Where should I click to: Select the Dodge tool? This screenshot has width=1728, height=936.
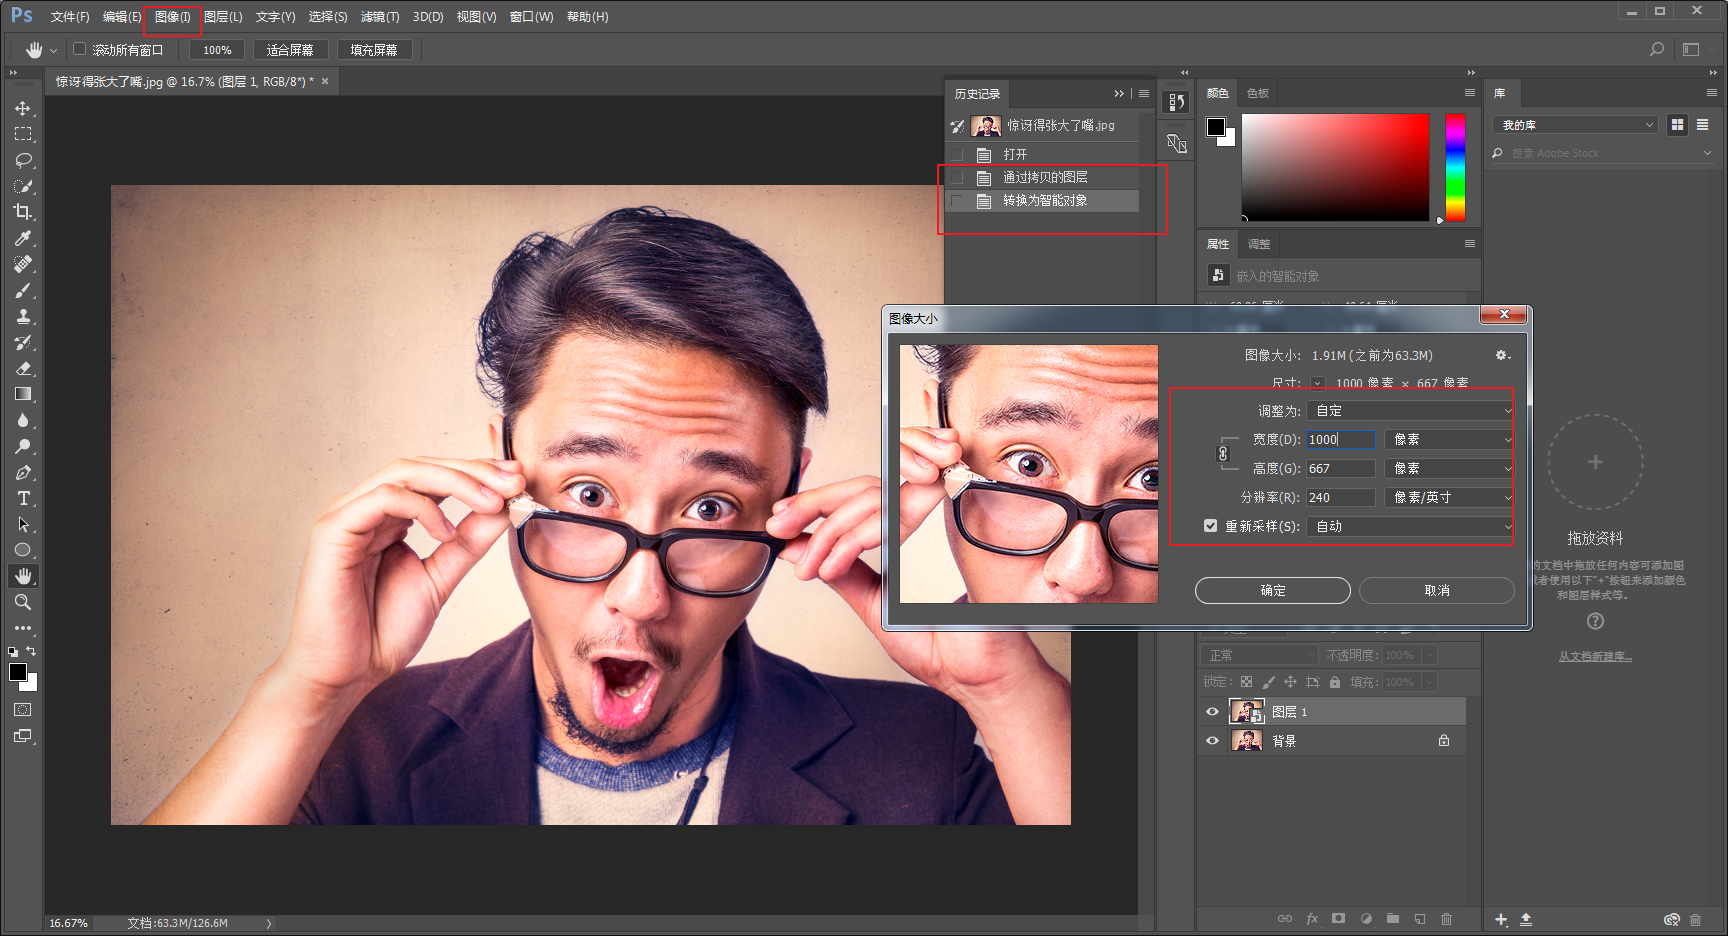[23, 446]
